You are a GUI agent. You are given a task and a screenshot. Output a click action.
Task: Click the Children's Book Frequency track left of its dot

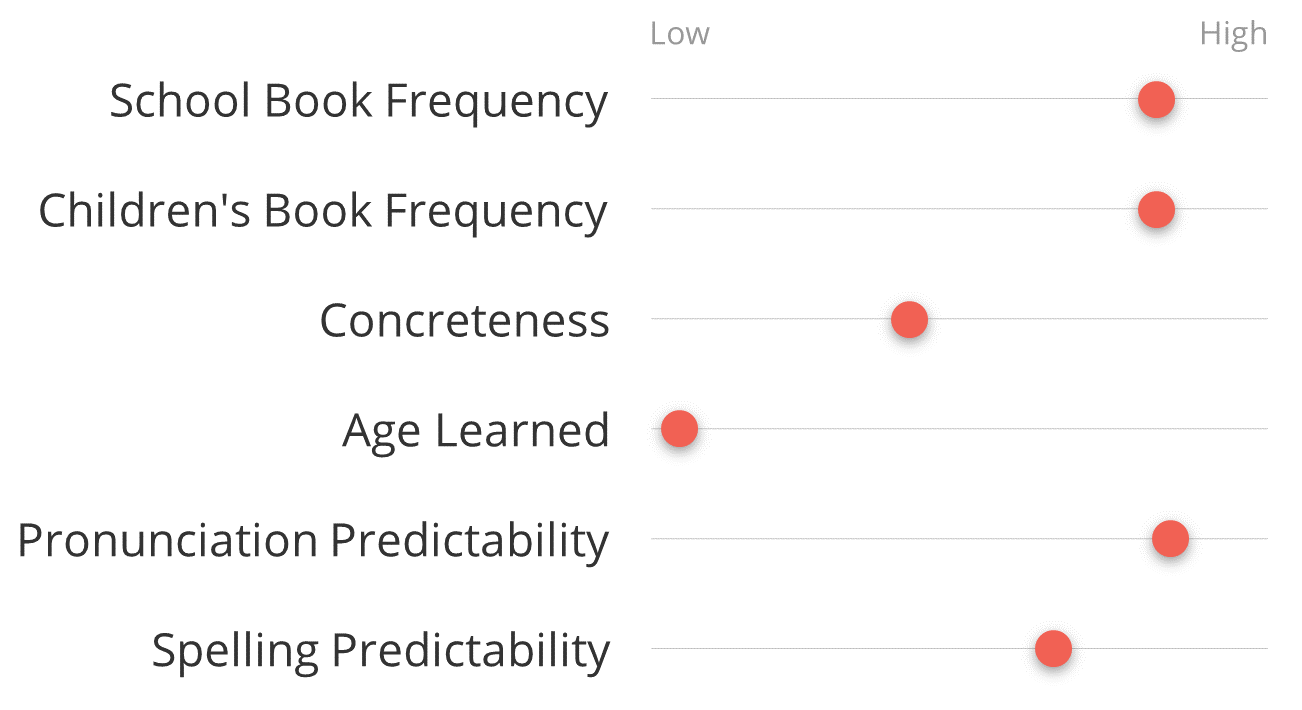894,209
